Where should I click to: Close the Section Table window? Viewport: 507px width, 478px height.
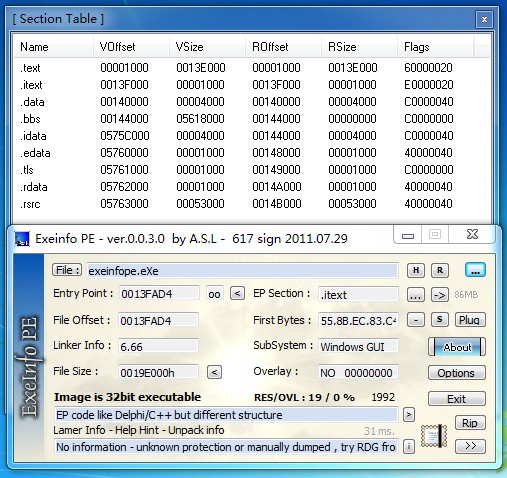[x=484, y=20]
